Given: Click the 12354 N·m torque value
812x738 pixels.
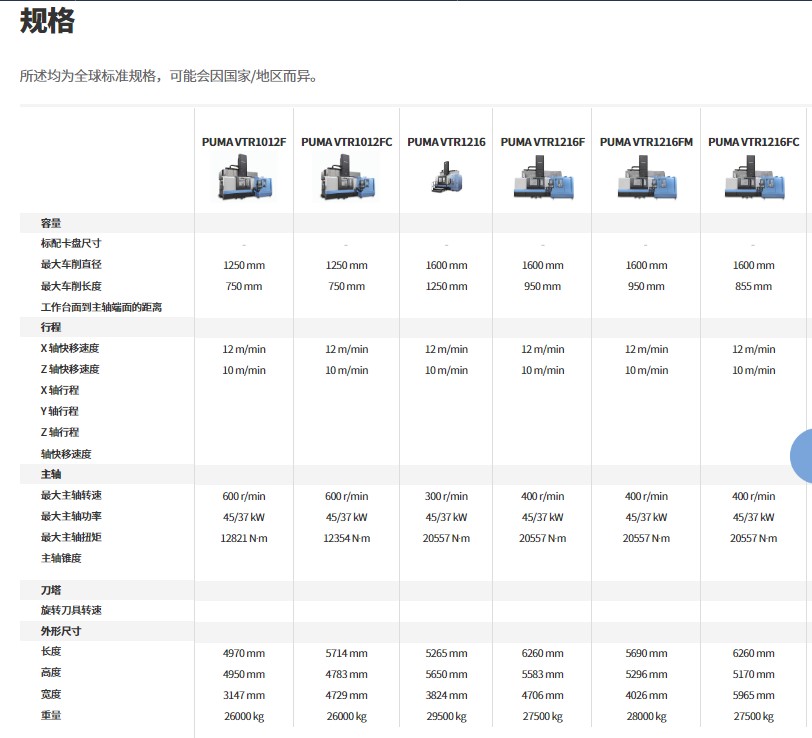Looking at the screenshot, I should pyautogui.click(x=346, y=539).
